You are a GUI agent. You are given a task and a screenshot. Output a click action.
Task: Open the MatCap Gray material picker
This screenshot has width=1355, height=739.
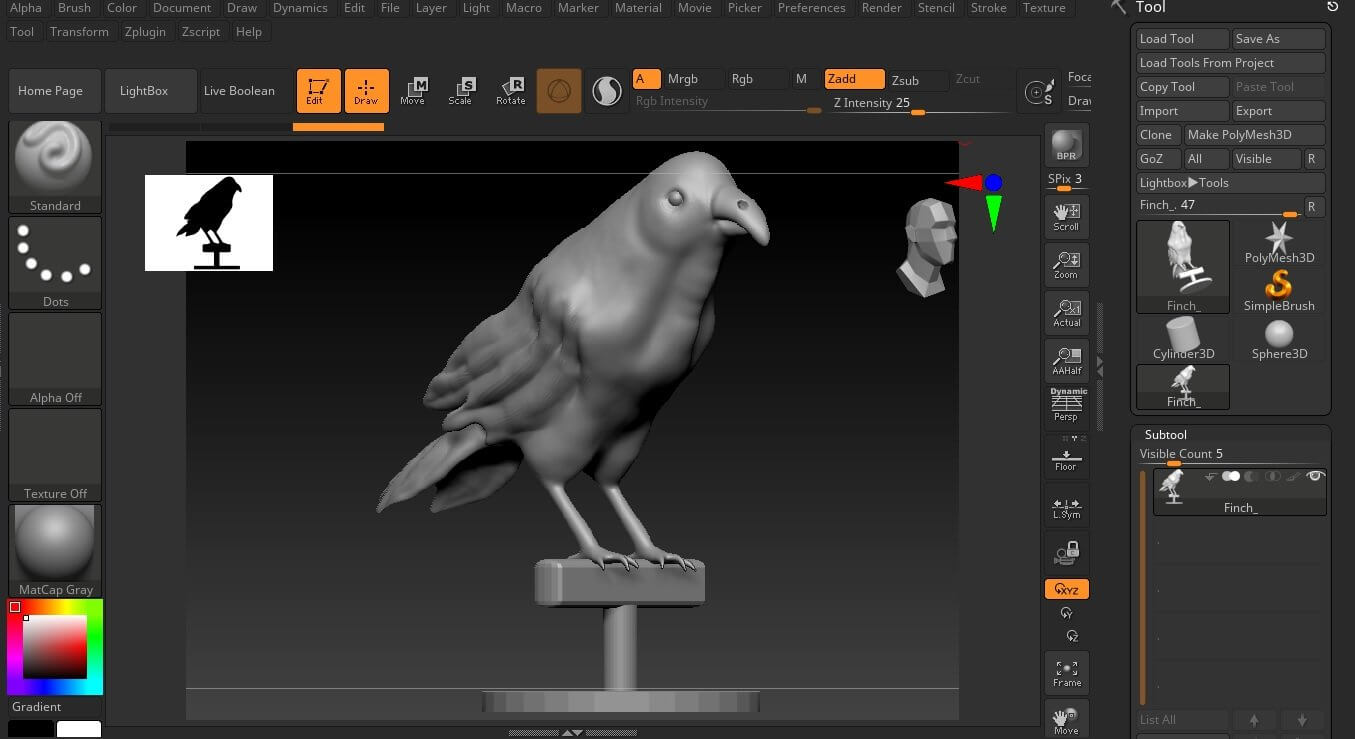tap(55, 550)
